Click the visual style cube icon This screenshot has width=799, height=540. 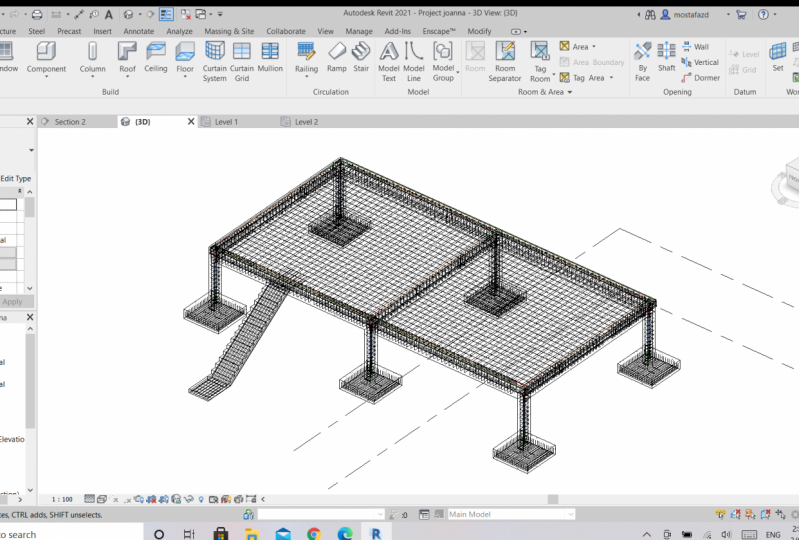click(x=101, y=499)
